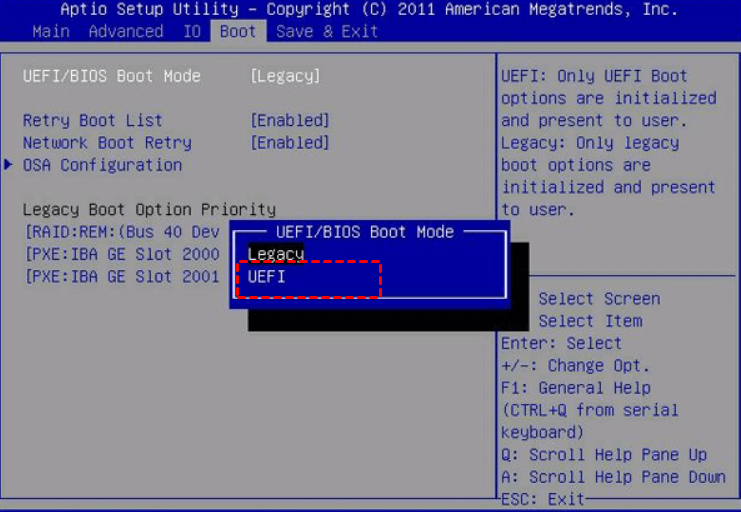
Task: Click the Select Item help line
Action: 590,321
